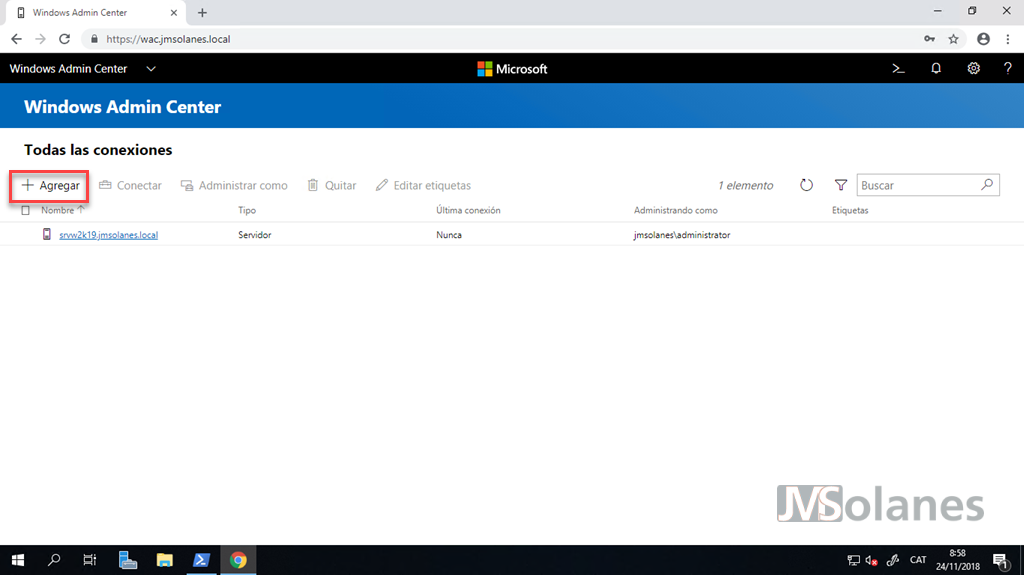
Task: Click the Conectar button
Action: pyautogui.click(x=130, y=186)
